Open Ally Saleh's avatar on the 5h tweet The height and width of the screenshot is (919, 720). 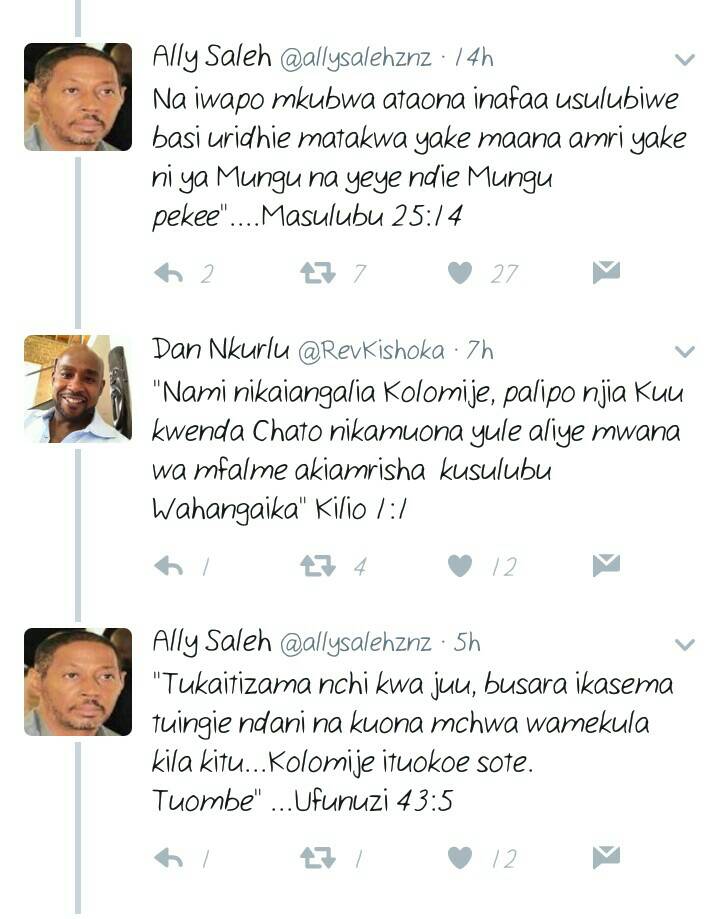tap(78, 682)
